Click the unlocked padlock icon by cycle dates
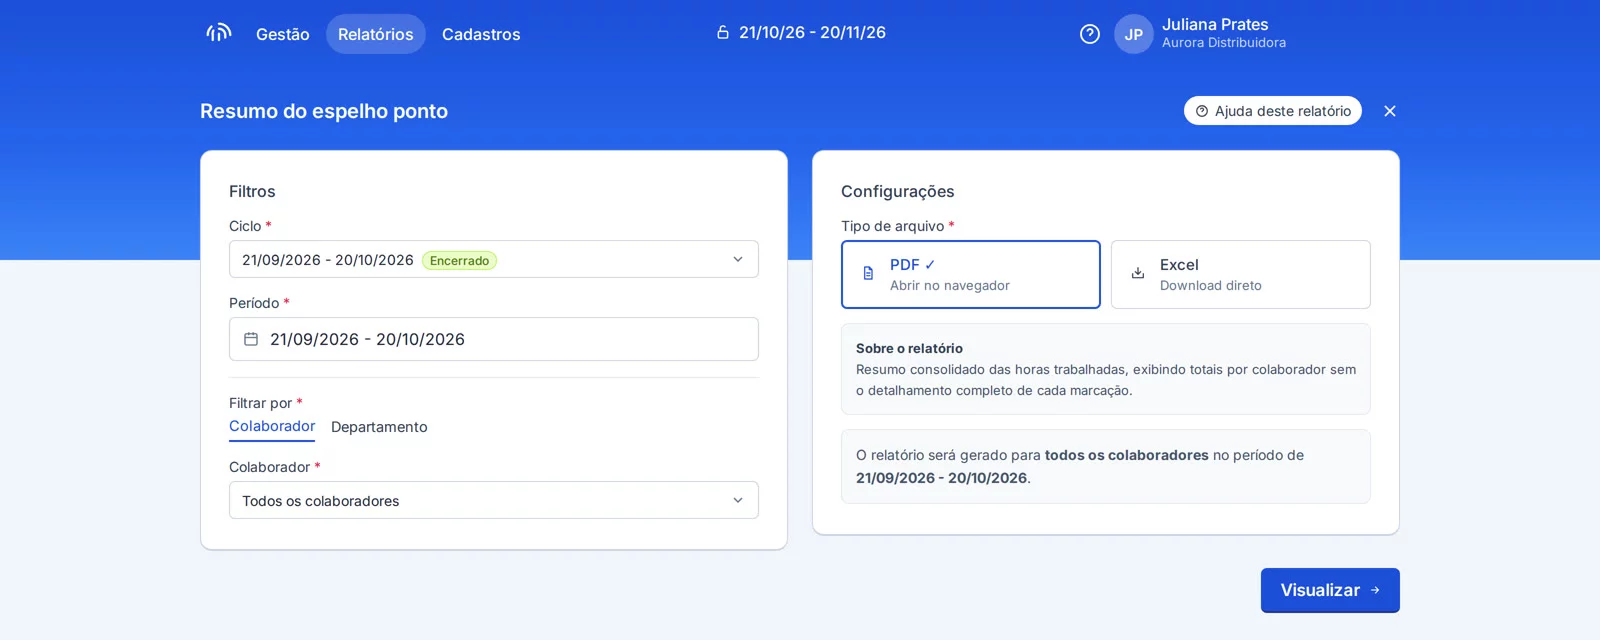The width and height of the screenshot is (1600, 640). 723,32
